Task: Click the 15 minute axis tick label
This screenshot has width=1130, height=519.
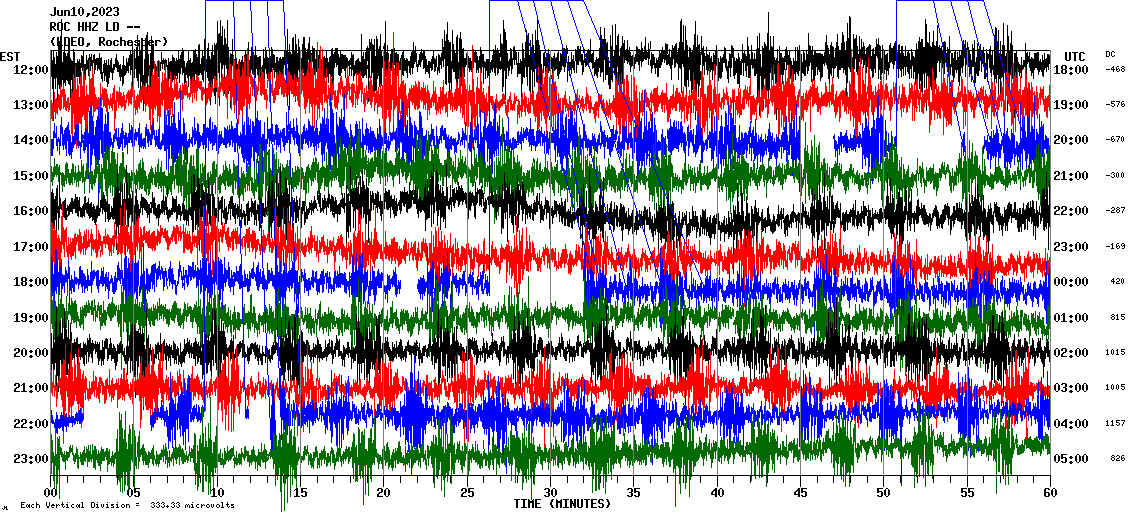Action: point(301,492)
